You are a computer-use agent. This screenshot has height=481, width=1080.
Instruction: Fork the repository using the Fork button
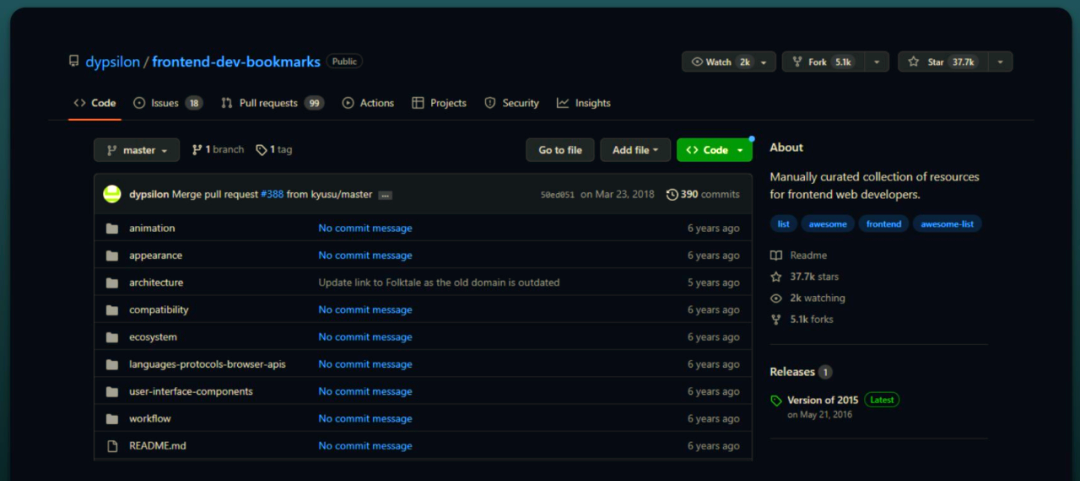point(823,62)
